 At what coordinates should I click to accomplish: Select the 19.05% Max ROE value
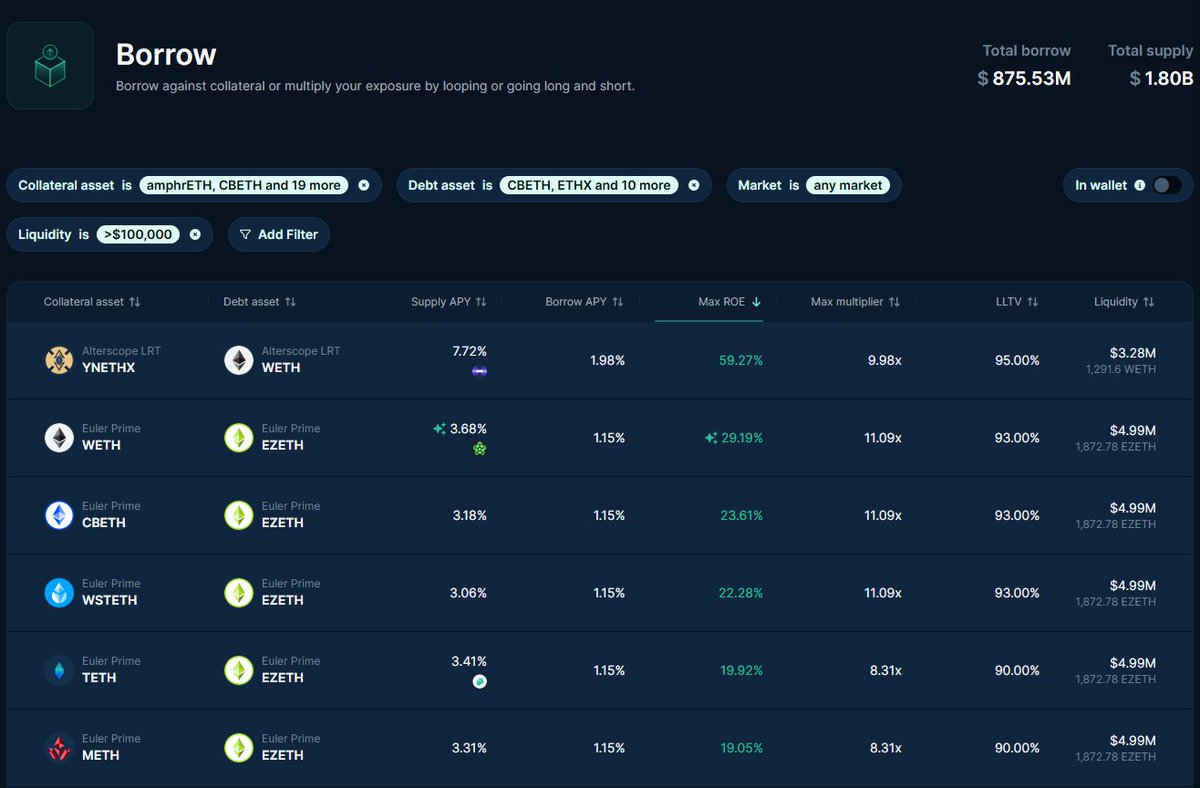pyautogui.click(x=741, y=748)
